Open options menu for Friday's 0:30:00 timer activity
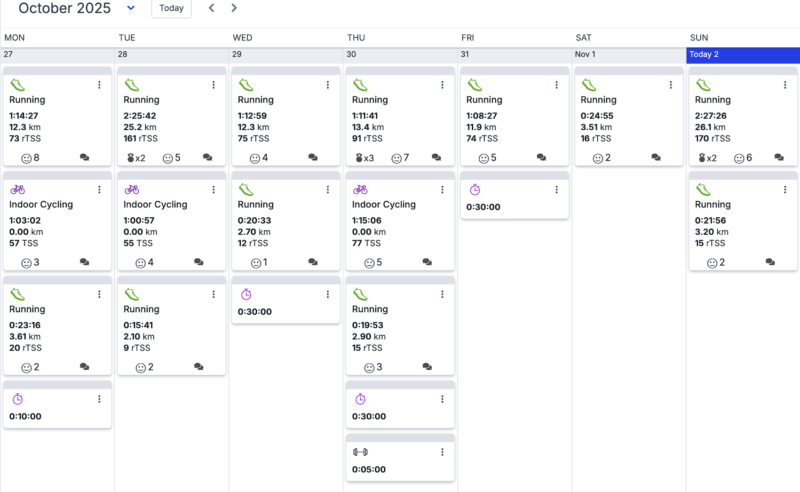Screen dimensions: 800x492 (555, 190)
